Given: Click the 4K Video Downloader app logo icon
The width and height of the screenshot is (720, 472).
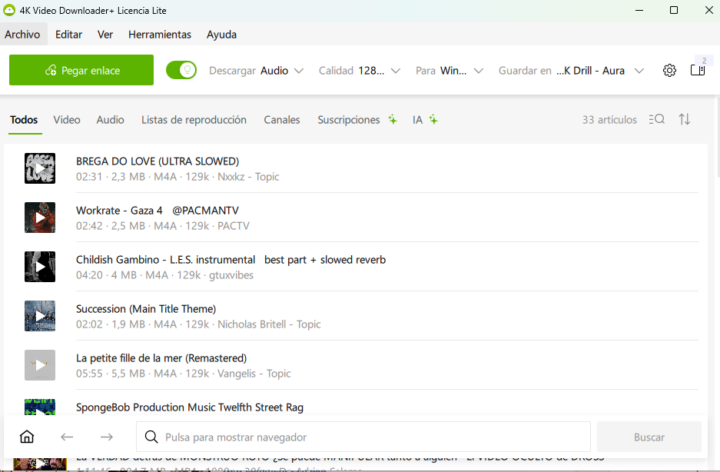Looking at the screenshot, I should [x=9, y=10].
